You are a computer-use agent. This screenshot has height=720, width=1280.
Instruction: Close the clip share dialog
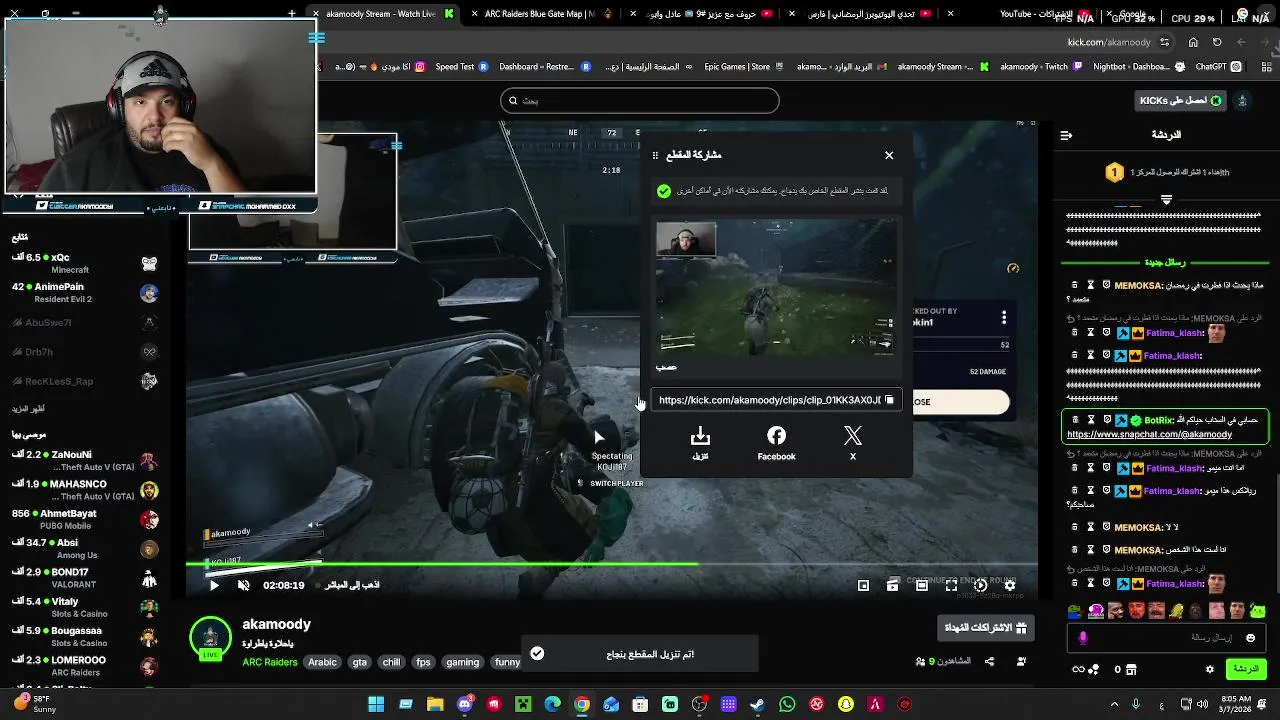click(x=889, y=155)
